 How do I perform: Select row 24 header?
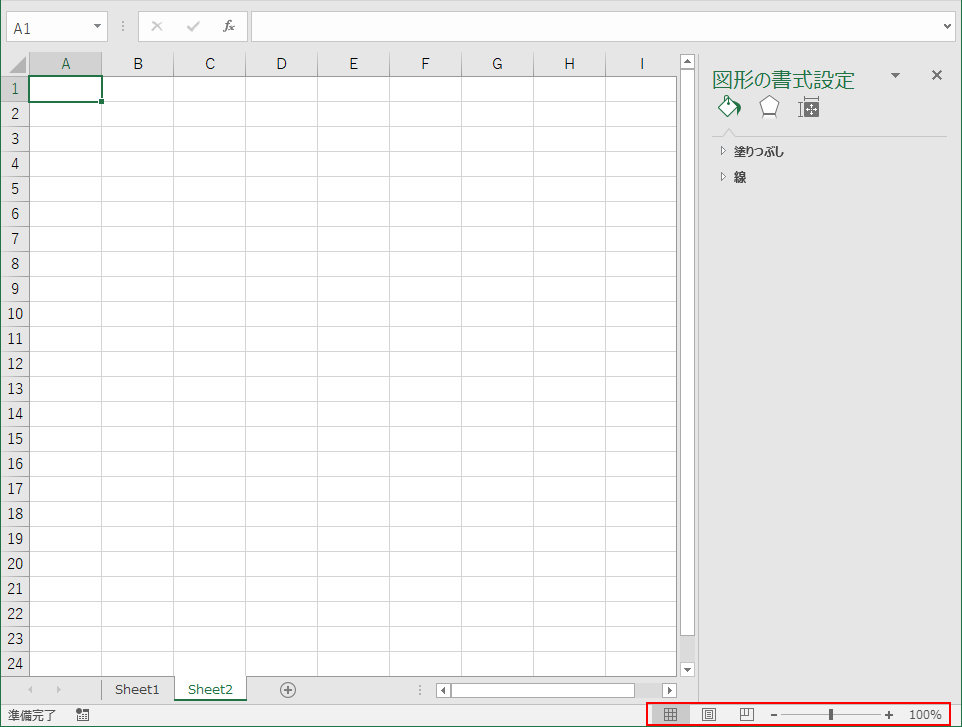[x=15, y=664]
